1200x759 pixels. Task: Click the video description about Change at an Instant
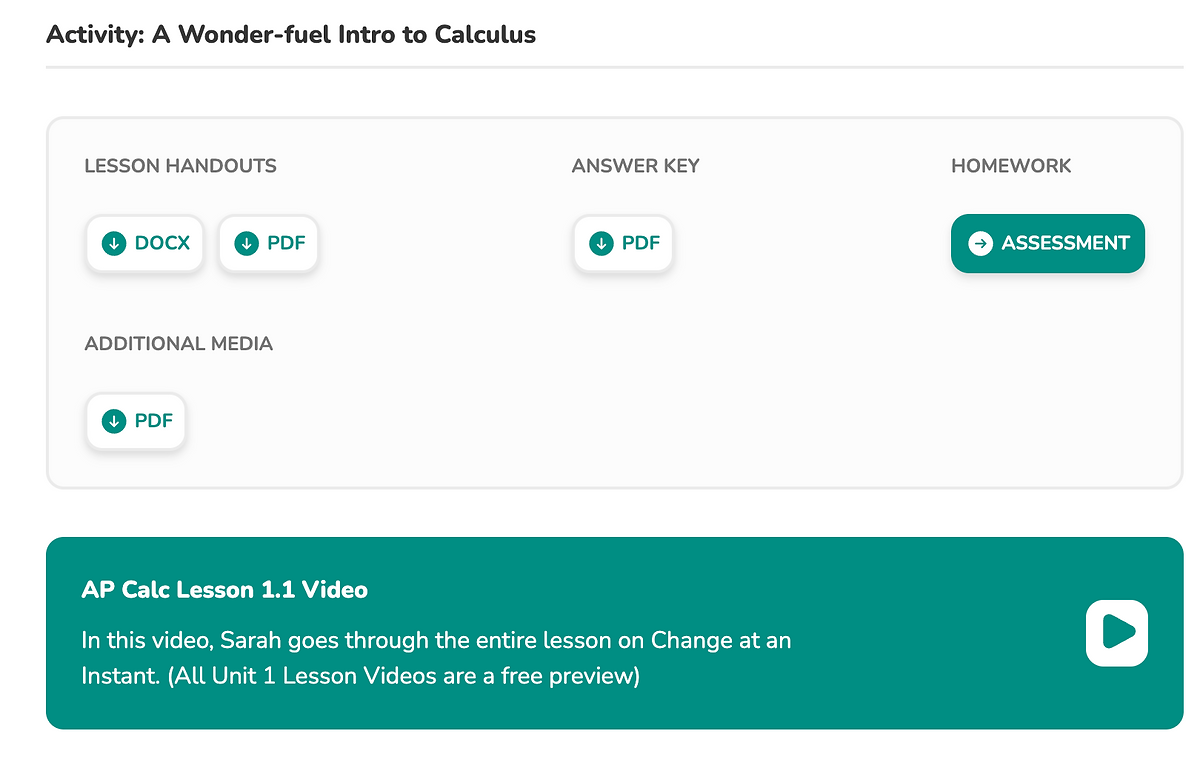[436, 640]
